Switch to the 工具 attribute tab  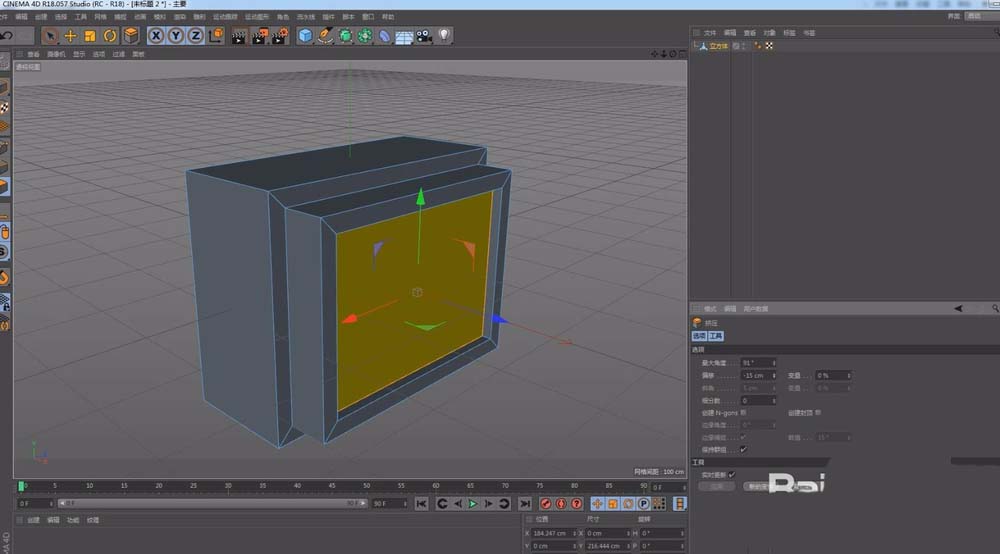click(x=716, y=336)
